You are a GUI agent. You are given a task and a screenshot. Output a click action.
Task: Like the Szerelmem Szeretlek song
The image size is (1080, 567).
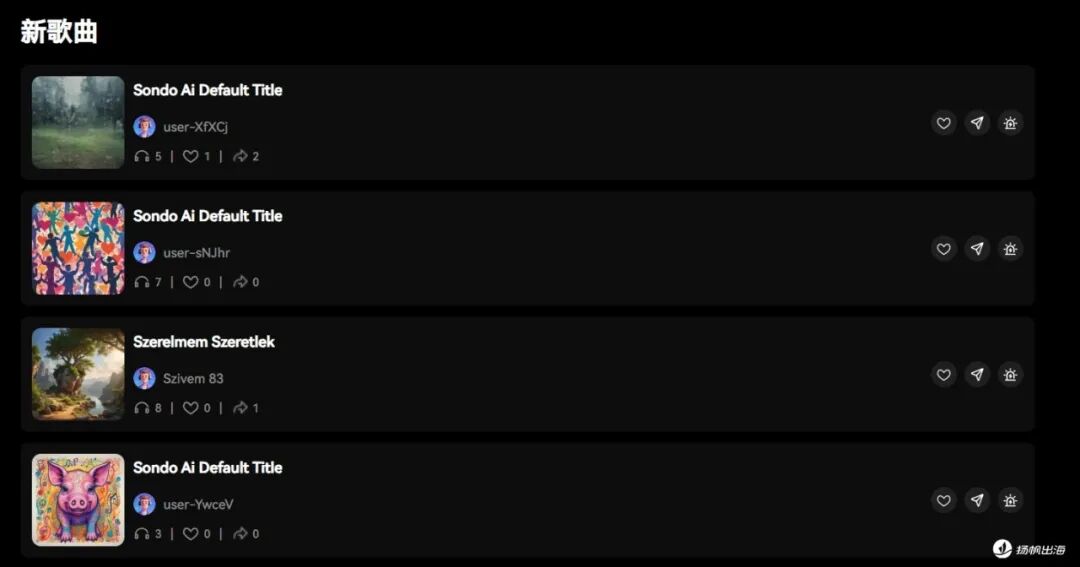[944, 375]
